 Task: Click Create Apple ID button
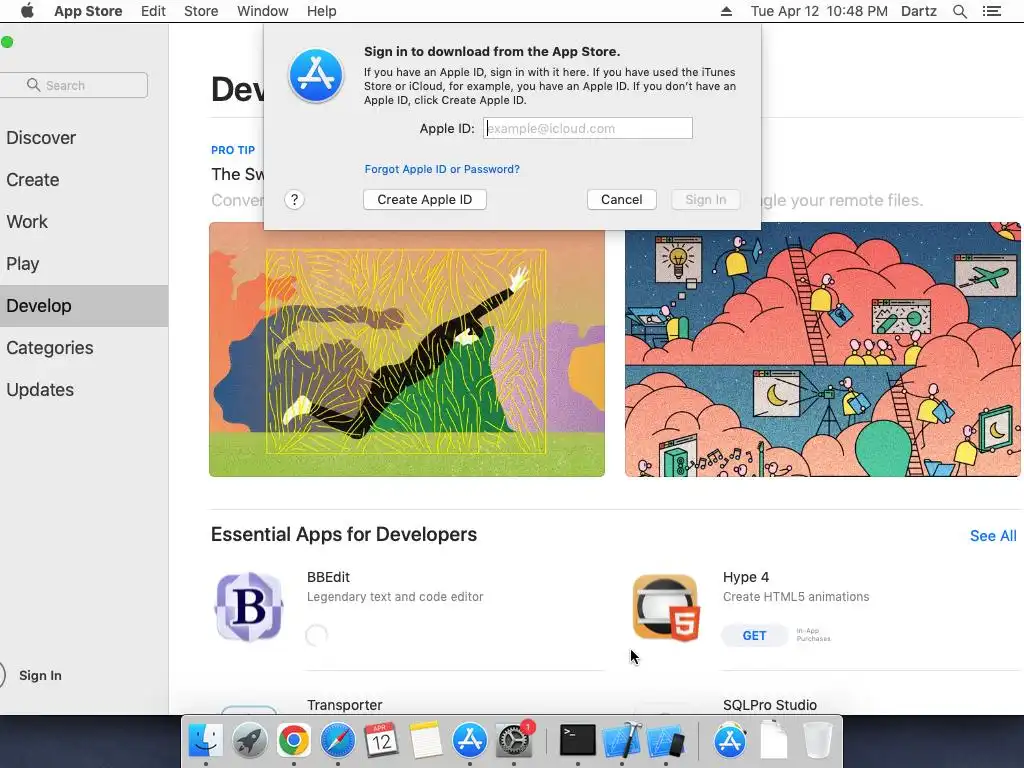click(424, 200)
